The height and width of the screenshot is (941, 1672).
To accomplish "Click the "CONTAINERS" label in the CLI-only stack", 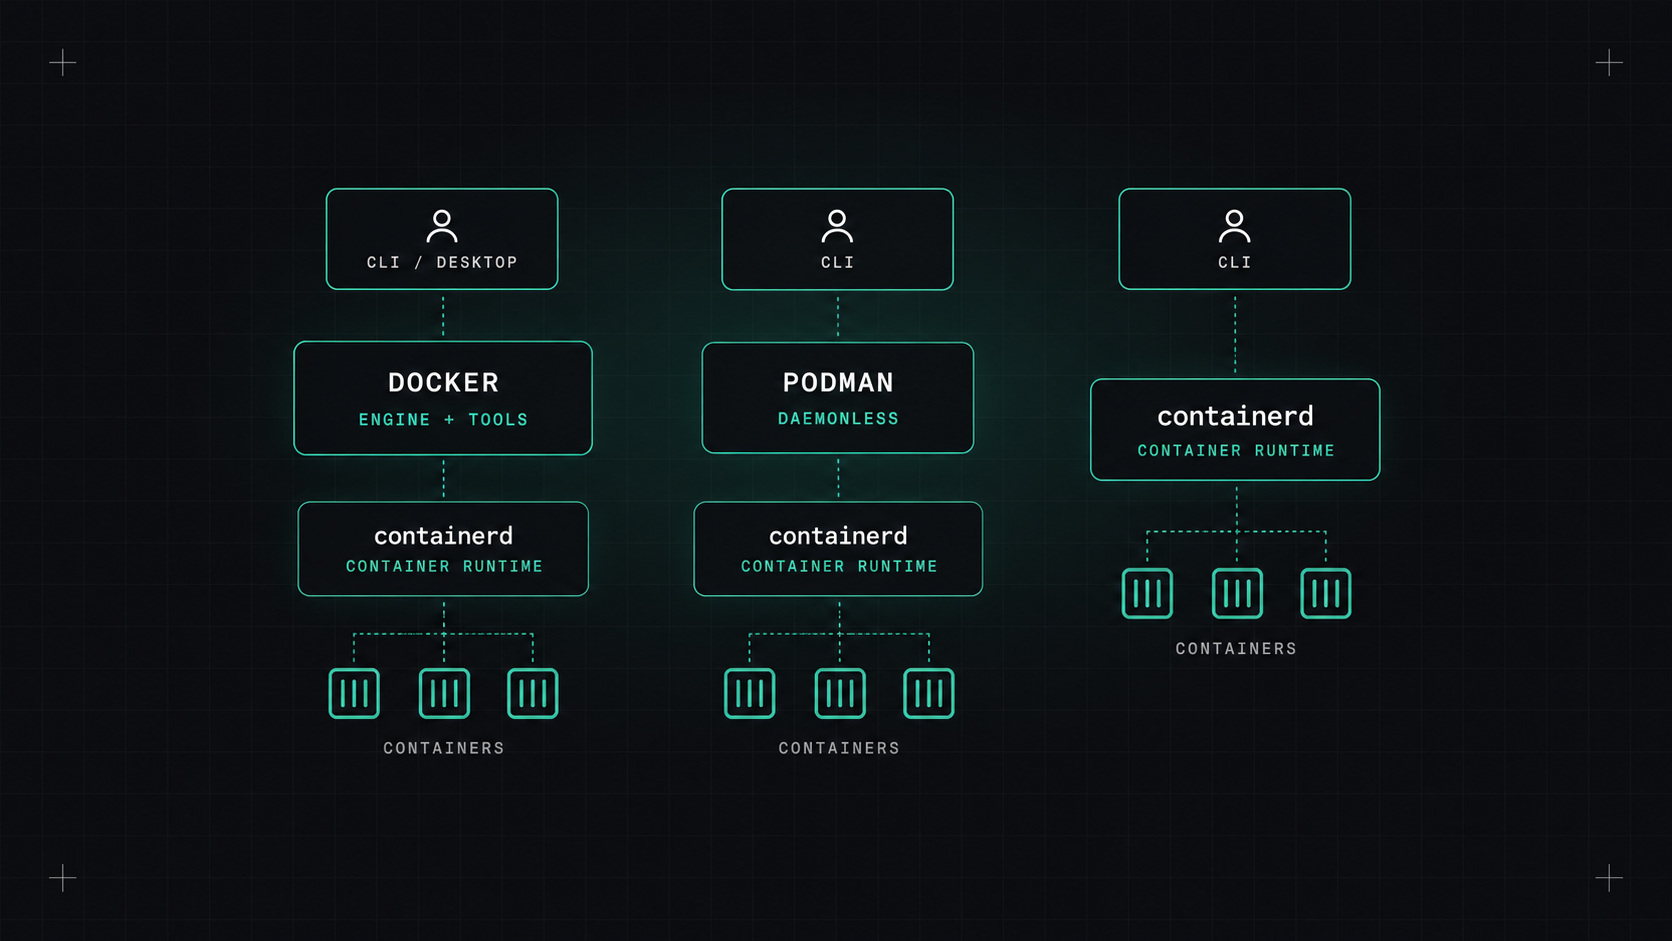I will [1236, 649].
